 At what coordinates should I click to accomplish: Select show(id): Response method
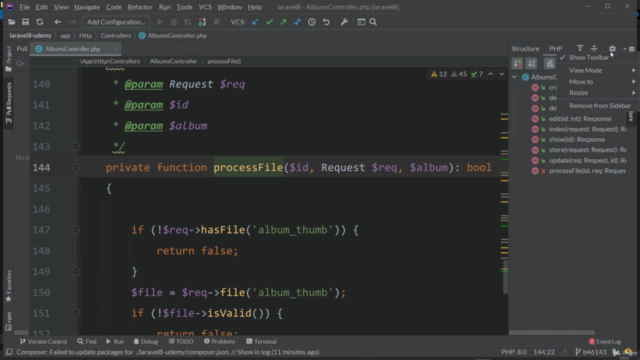(x=577, y=140)
